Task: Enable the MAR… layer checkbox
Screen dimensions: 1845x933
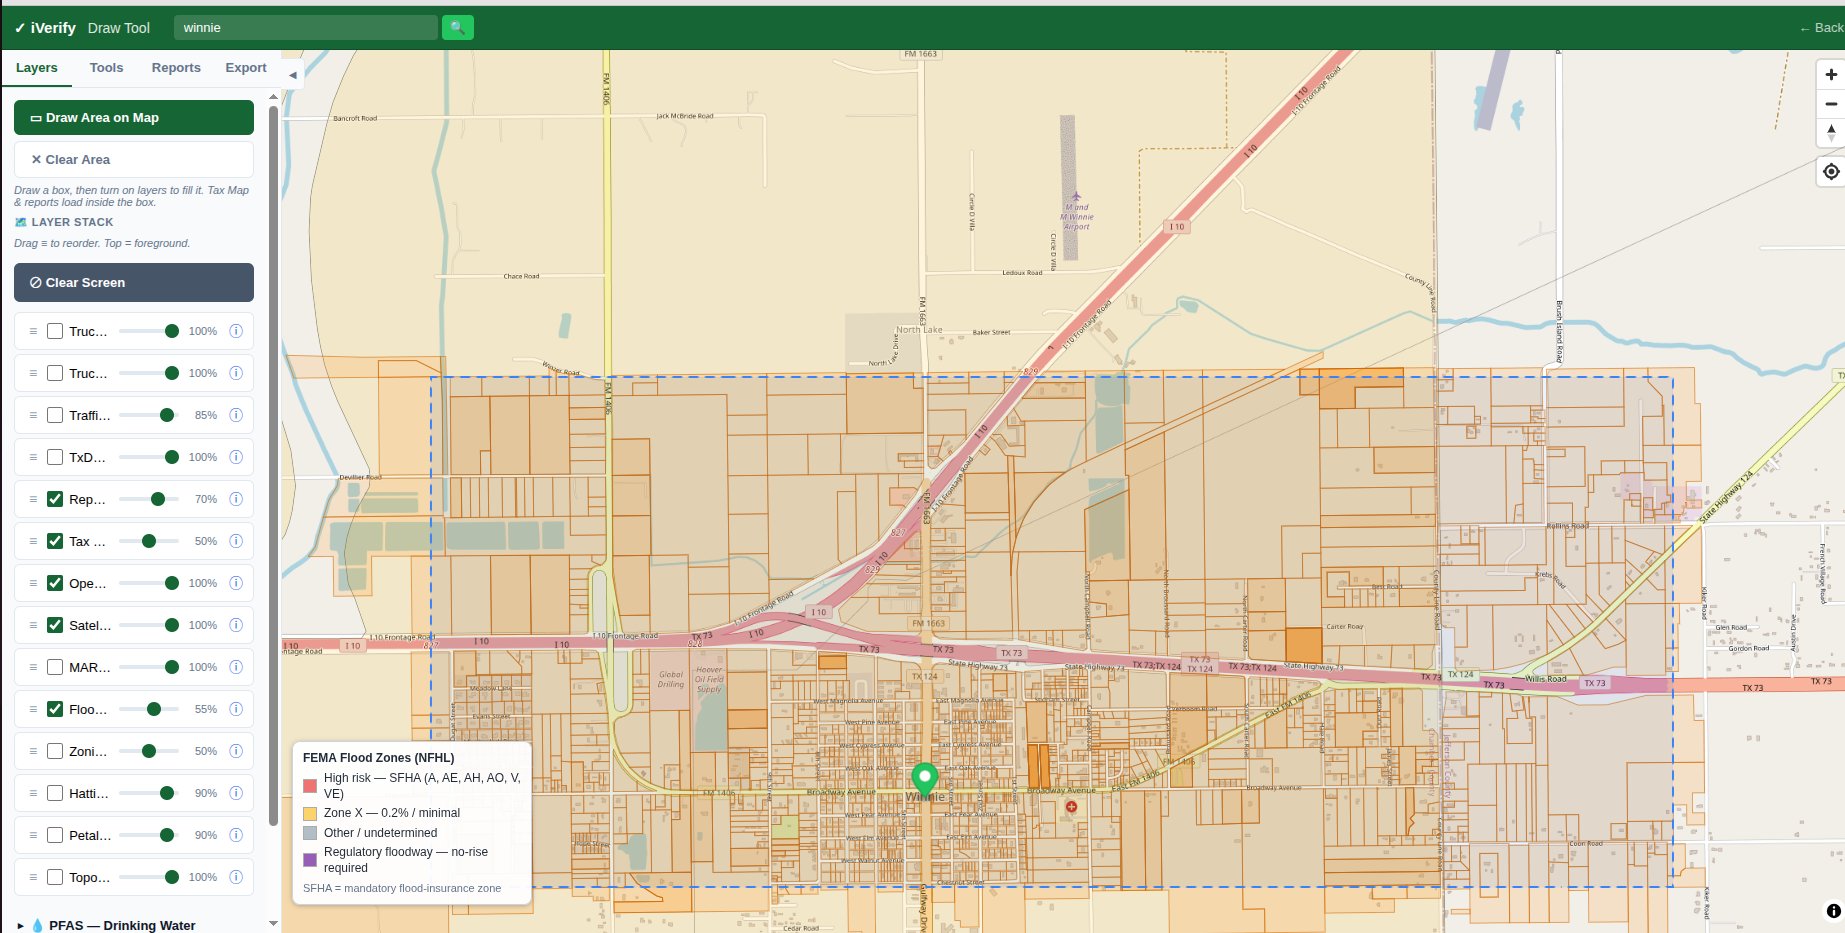Action: coord(55,667)
